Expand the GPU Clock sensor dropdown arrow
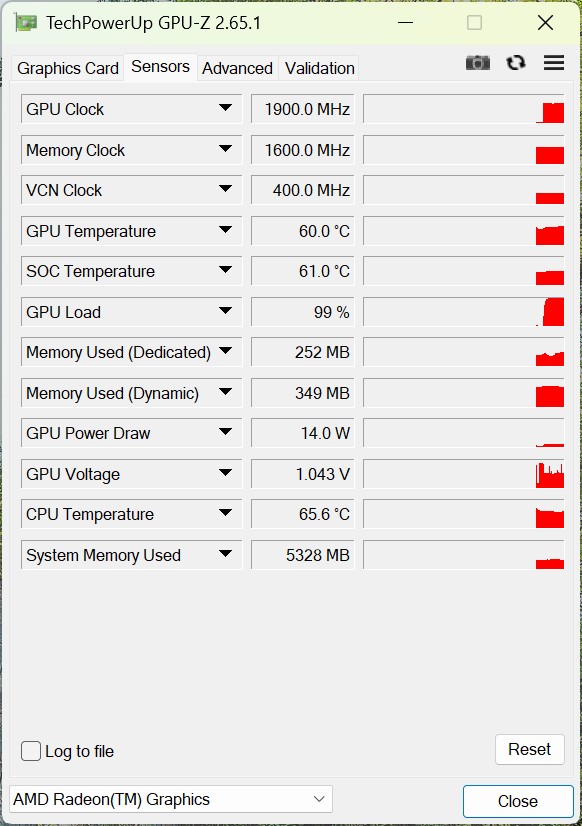The width and height of the screenshot is (582, 826). [x=225, y=108]
